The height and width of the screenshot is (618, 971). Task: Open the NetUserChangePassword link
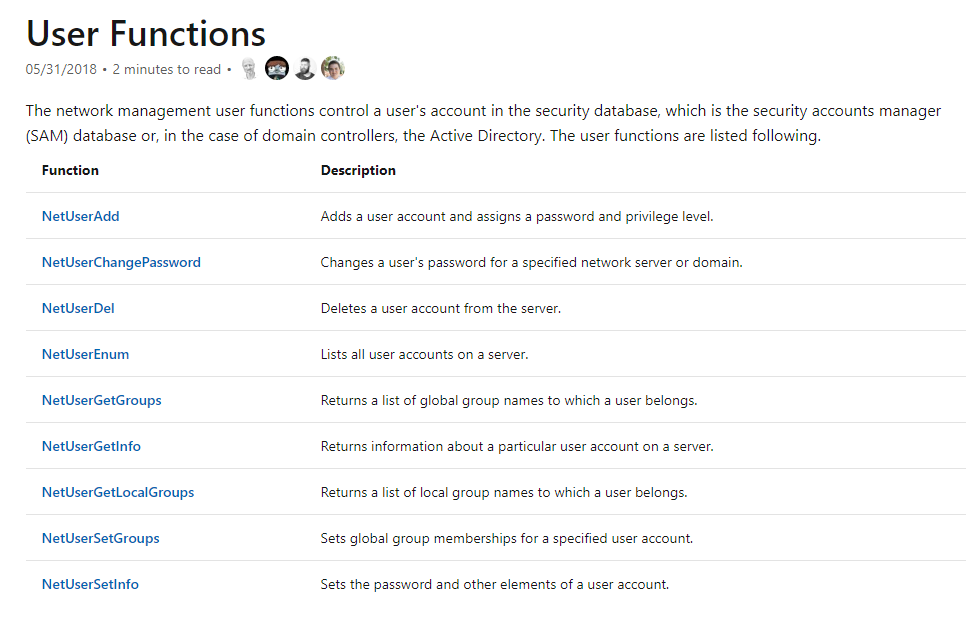(121, 262)
